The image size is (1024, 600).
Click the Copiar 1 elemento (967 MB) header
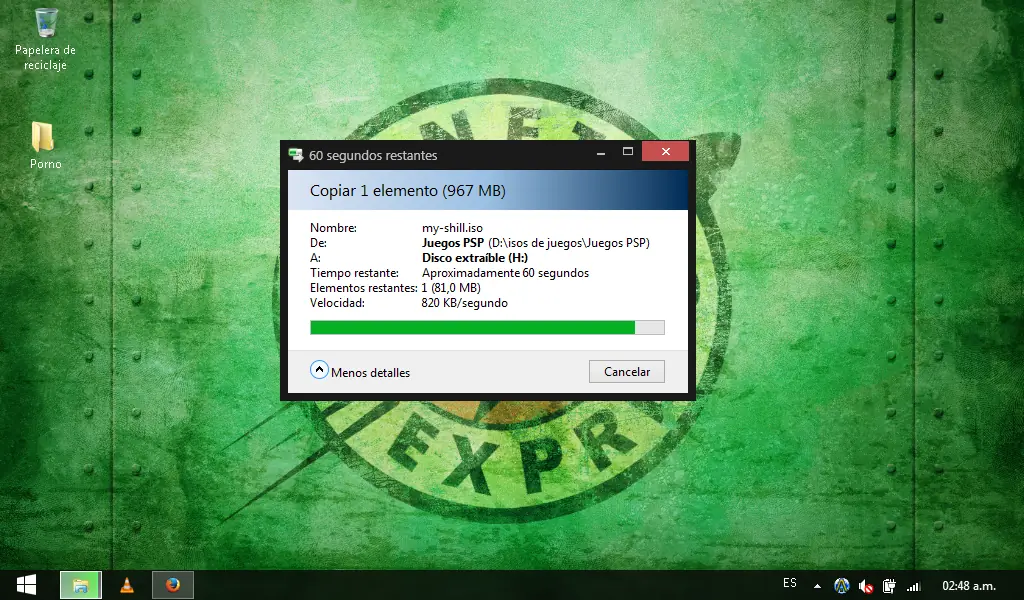click(408, 191)
